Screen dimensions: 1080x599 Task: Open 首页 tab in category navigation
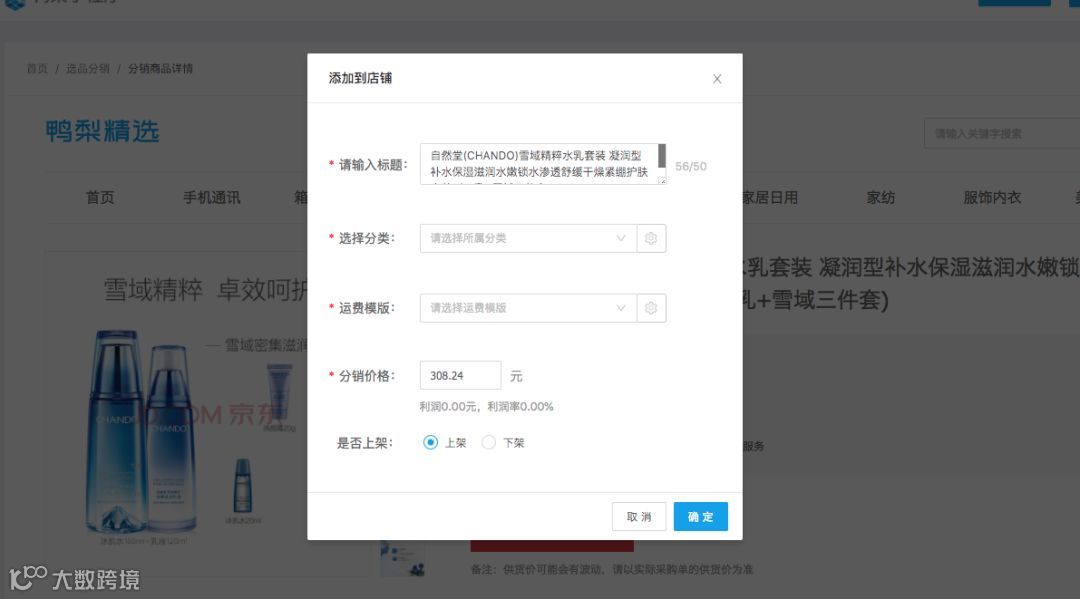pos(100,198)
